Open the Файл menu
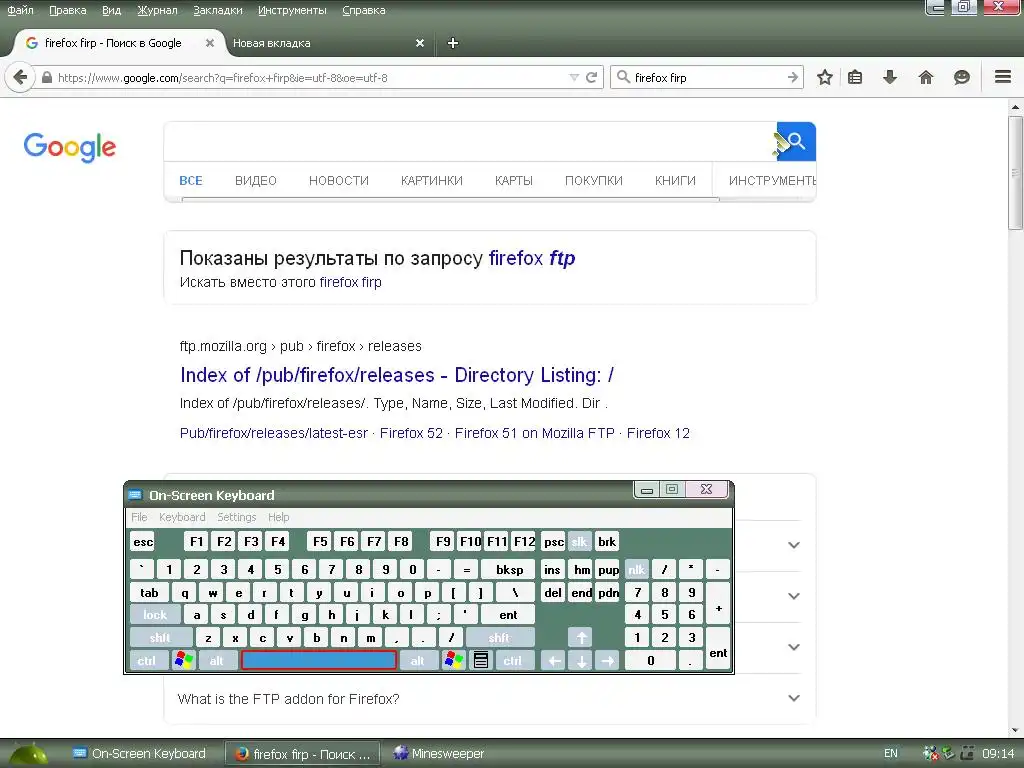The image size is (1024, 768). coord(20,10)
